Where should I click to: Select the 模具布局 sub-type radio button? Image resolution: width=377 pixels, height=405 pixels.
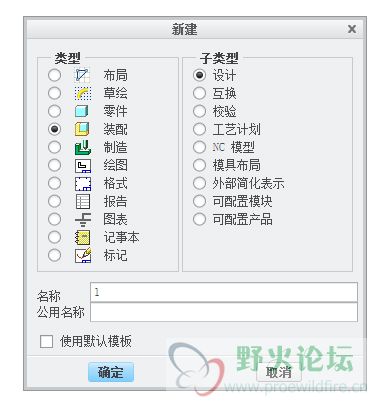pyautogui.click(x=199, y=165)
